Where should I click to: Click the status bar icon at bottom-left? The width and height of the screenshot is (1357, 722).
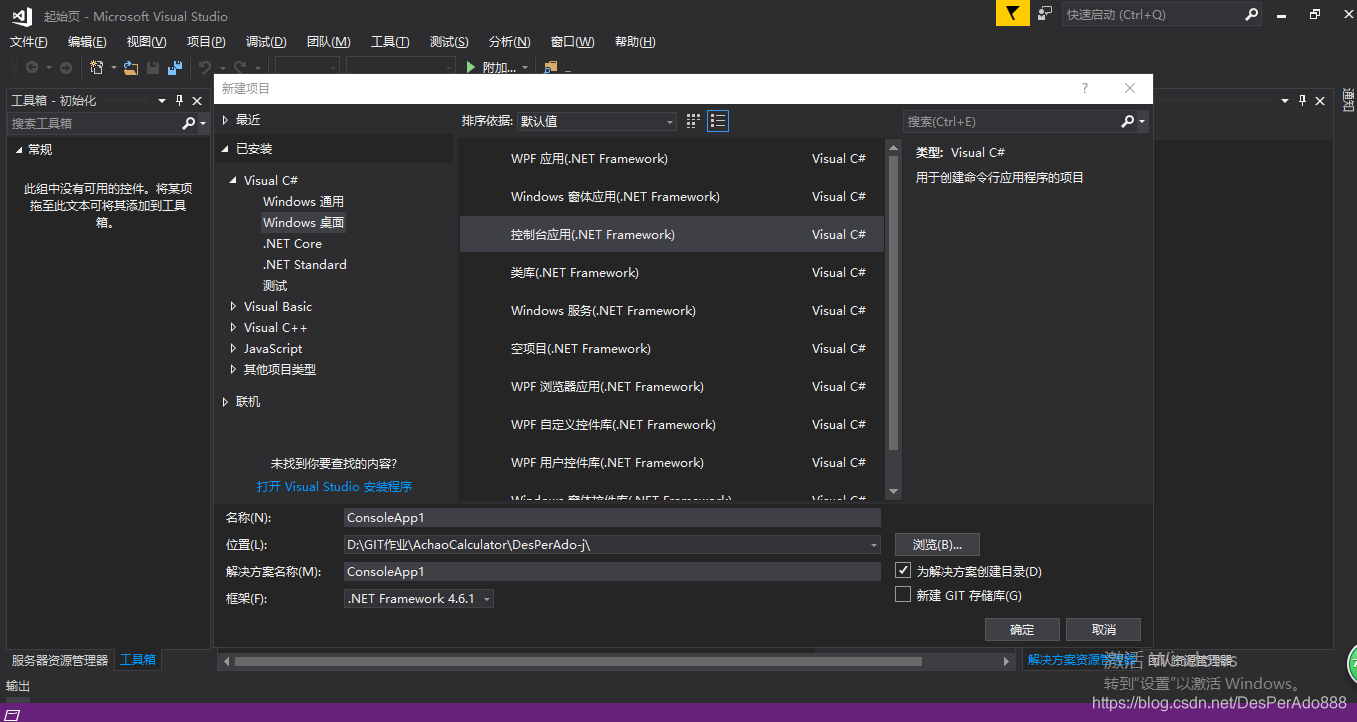pos(14,714)
